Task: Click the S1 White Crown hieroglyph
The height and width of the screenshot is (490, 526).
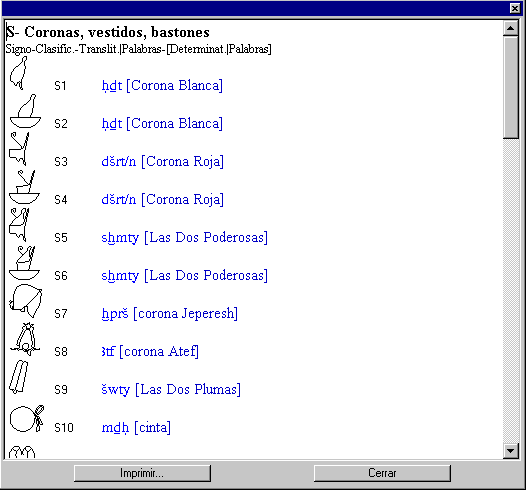Action: tap(18, 73)
